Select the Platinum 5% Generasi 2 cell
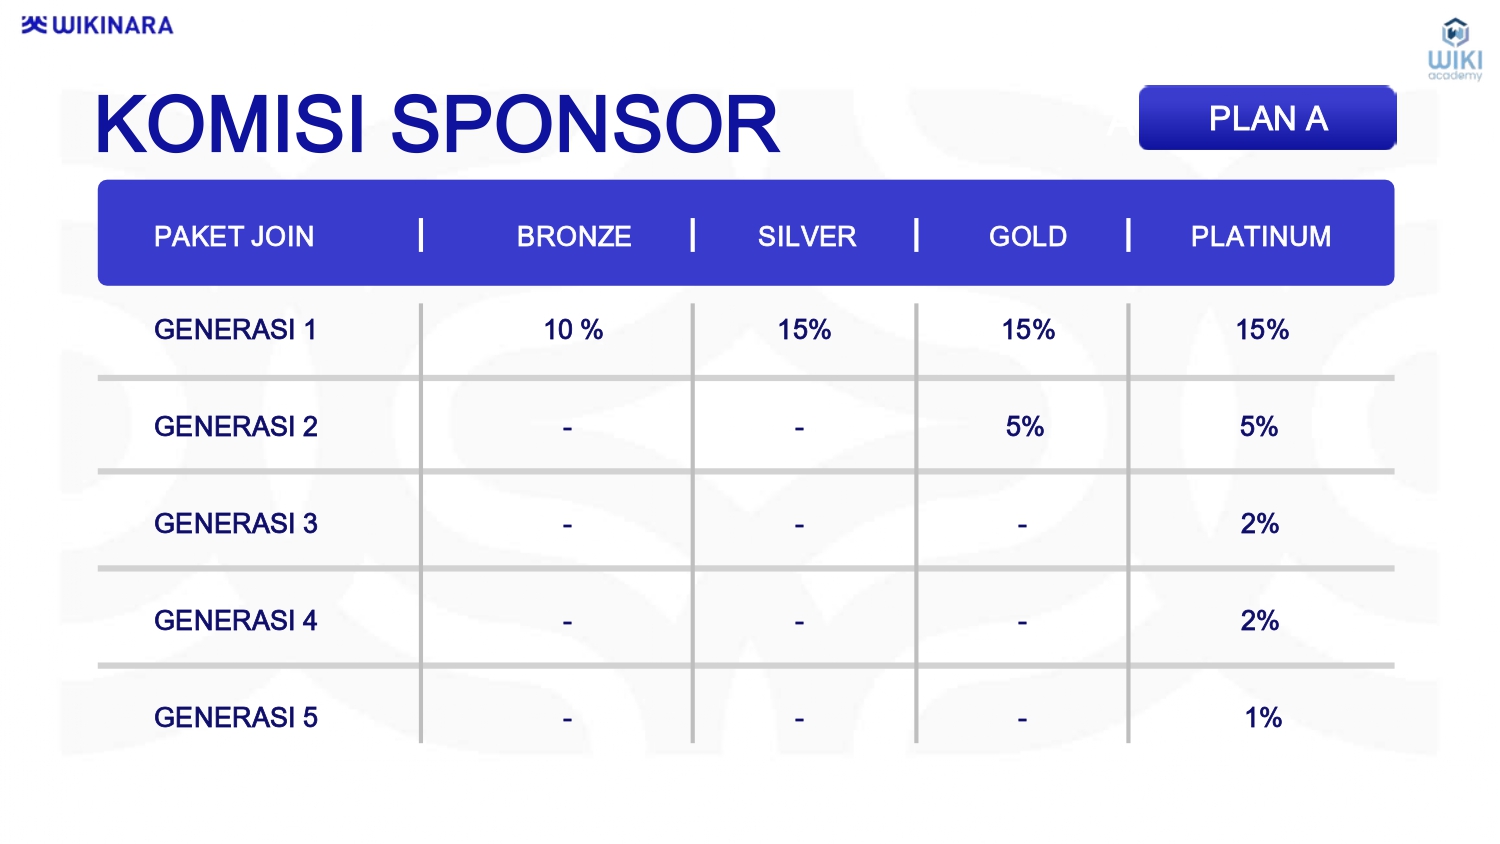The image size is (1500, 844). [x=1259, y=426]
